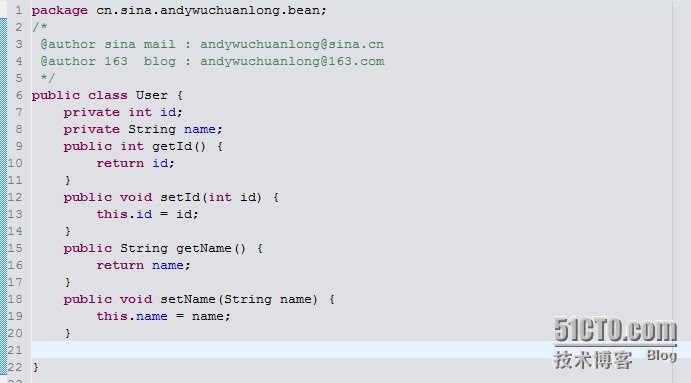
Task: Click the closing brace on line 20
Action: 67,333
